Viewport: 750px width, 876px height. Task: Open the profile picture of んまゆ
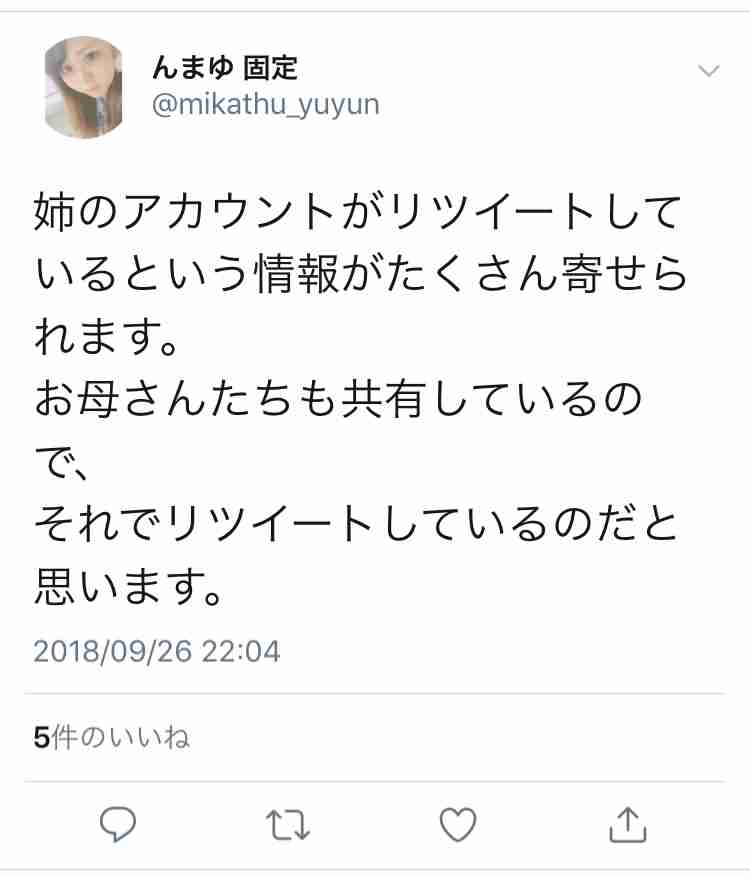pos(83,87)
